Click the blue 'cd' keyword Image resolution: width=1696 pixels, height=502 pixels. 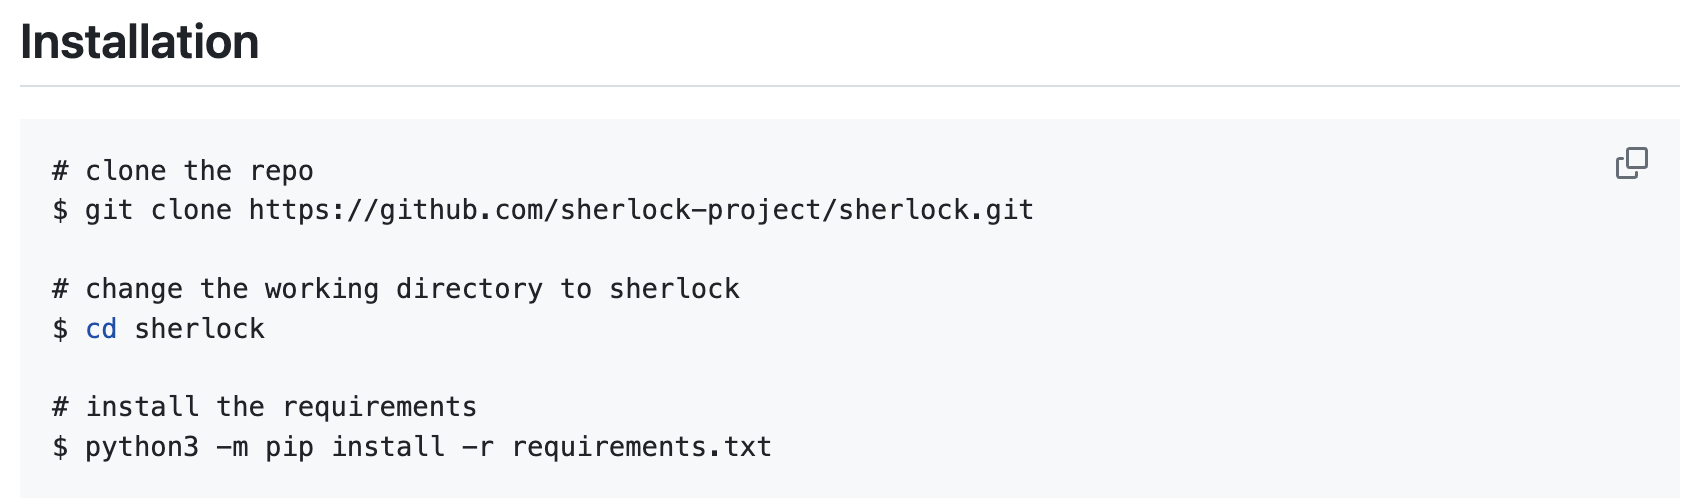click(x=101, y=328)
